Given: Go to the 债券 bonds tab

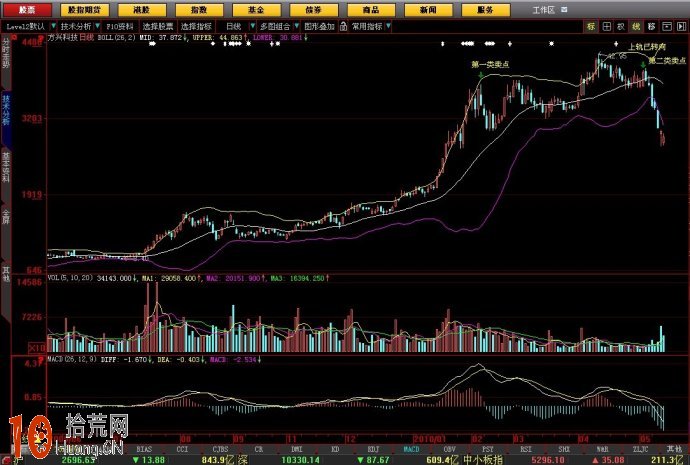Looking at the screenshot, I should [x=314, y=9].
